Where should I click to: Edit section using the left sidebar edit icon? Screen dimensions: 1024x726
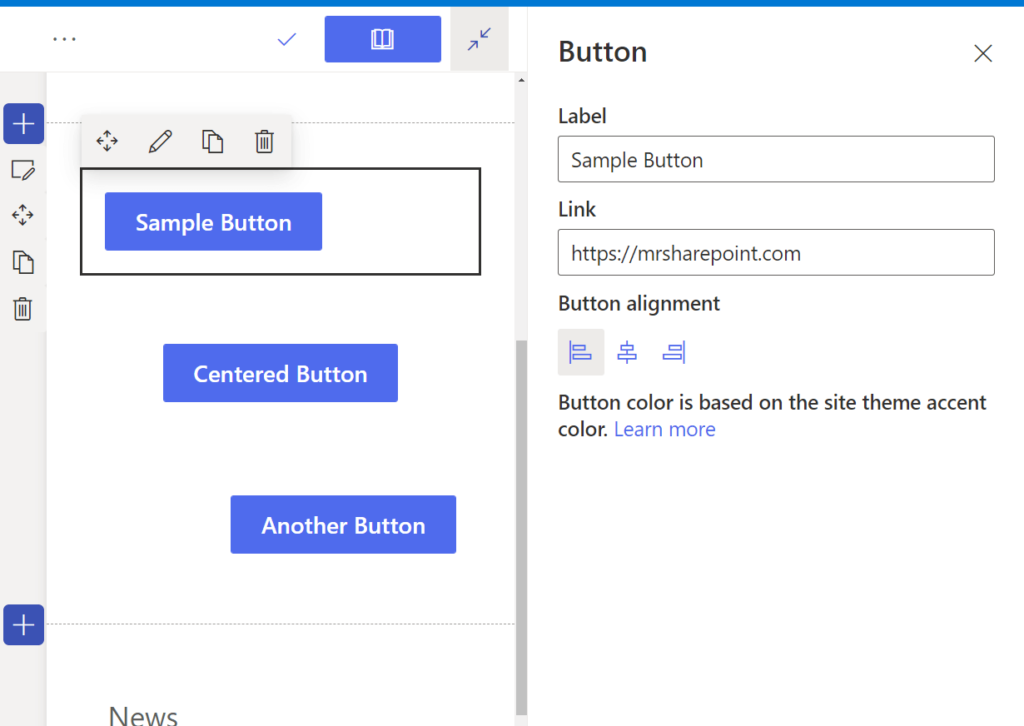pos(24,170)
